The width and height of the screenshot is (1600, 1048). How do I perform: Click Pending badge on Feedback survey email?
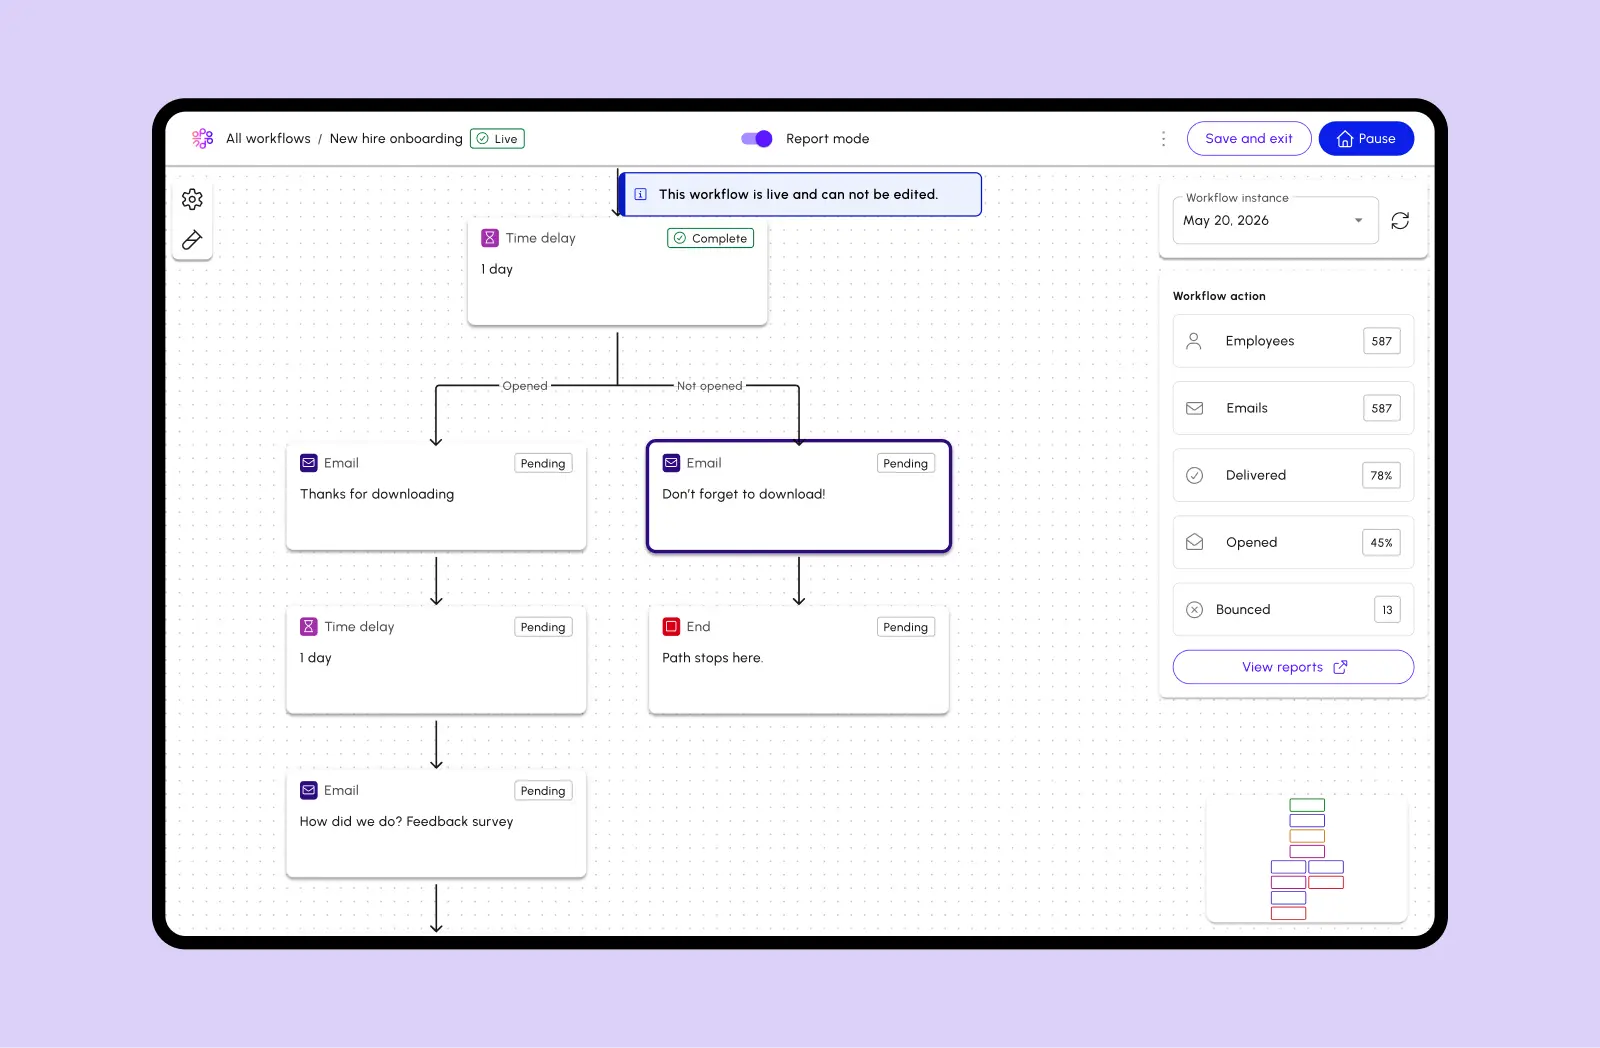(x=543, y=791)
